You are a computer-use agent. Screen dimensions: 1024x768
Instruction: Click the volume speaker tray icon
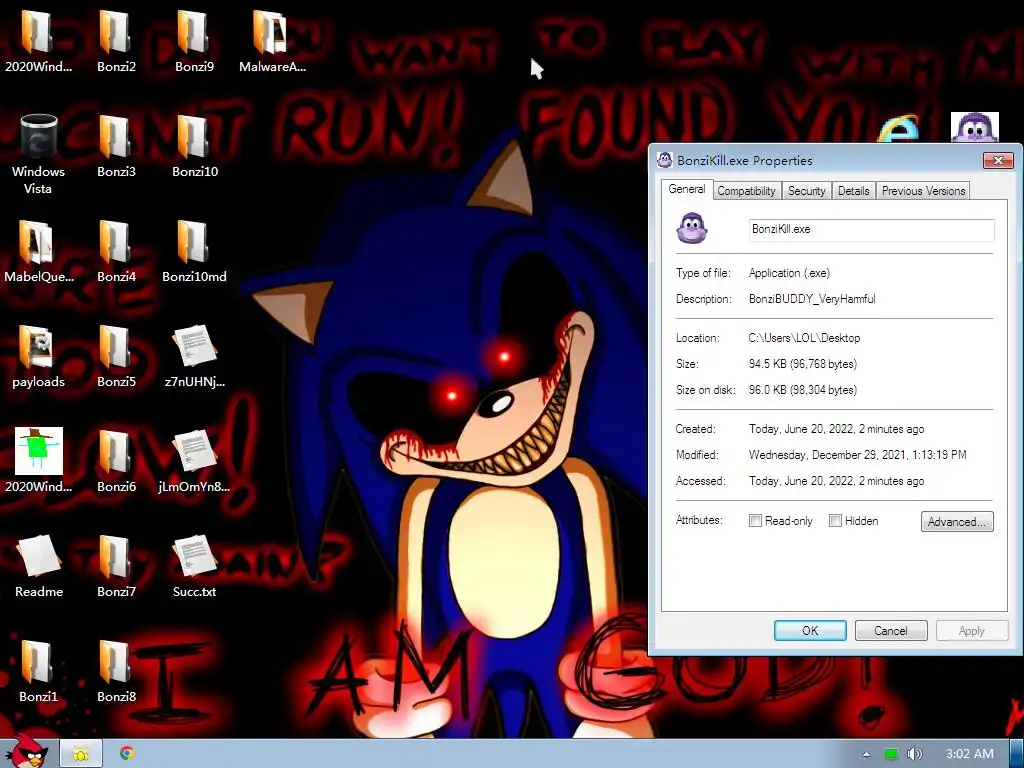[x=914, y=754]
